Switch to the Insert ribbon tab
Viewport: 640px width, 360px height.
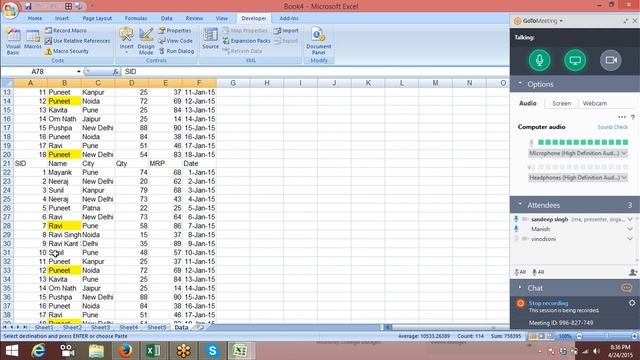[x=62, y=18]
